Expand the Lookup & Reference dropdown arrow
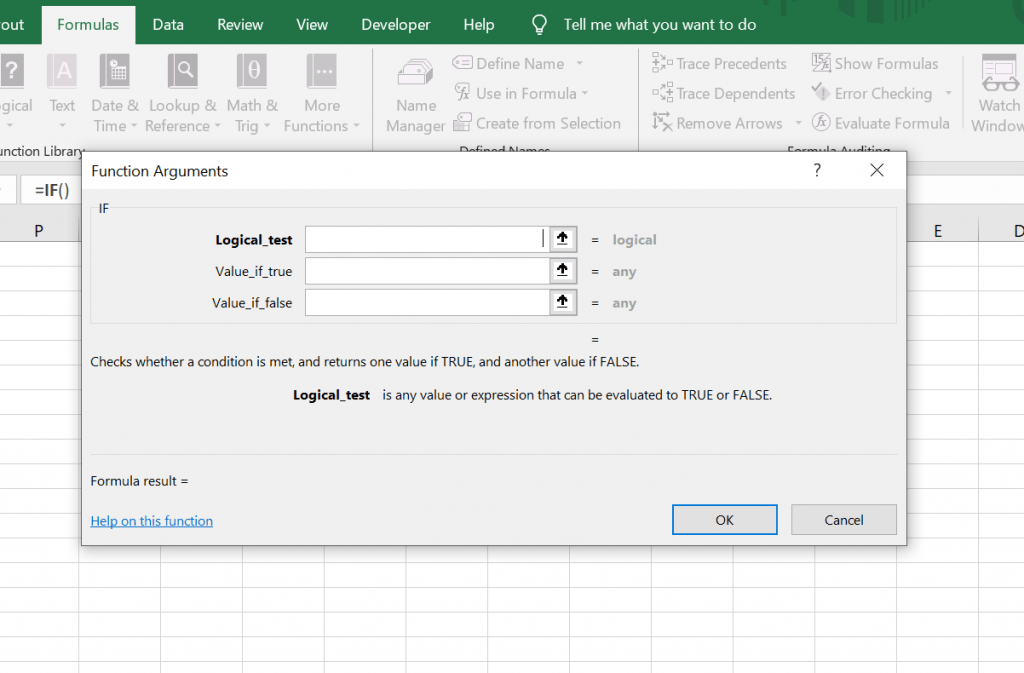Viewport: 1024px width, 673px height. click(x=217, y=126)
